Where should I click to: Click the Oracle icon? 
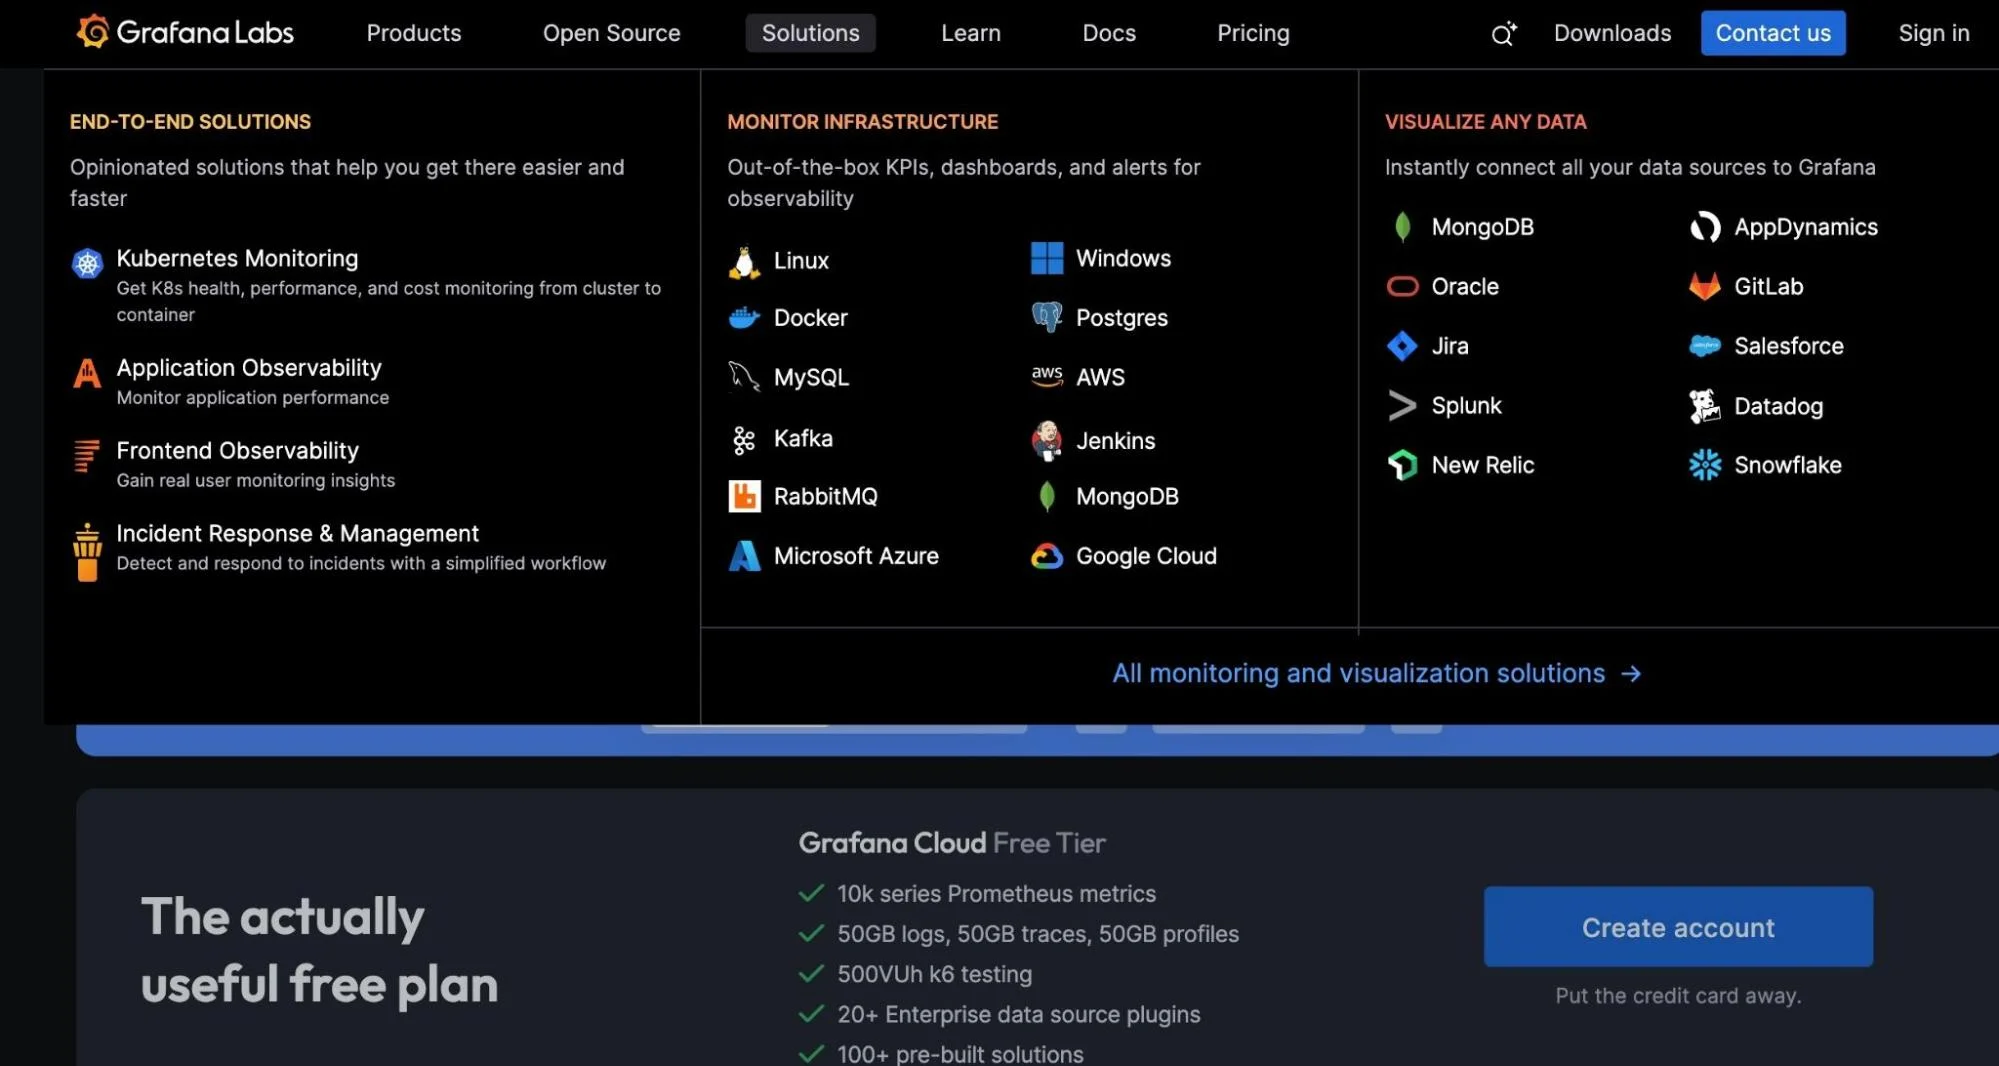(1402, 287)
